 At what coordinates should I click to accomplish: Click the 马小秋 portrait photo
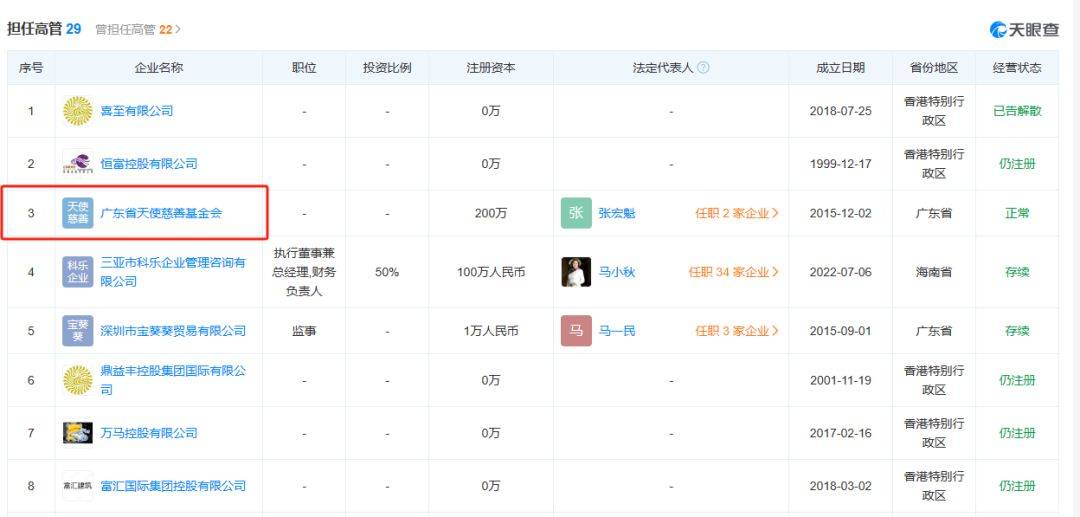click(576, 272)
